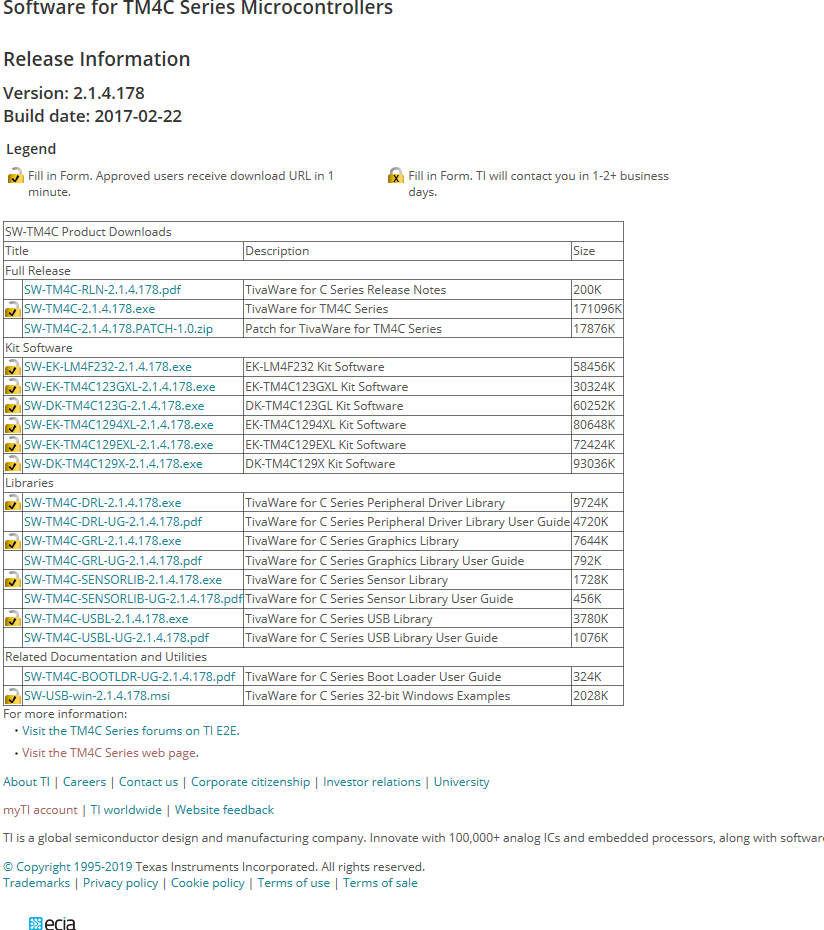The height and width of the screenshot is (930, 824).
Task: Download SW-EK-LM4F232-2.1.4.178.exe kit software
Action: (107, 367)
